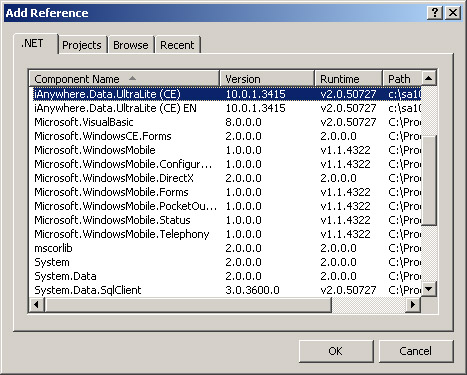Click the horizontal scrollbar thumb
This screenshot has height=375, width=467.
click(x=188, y=304)
